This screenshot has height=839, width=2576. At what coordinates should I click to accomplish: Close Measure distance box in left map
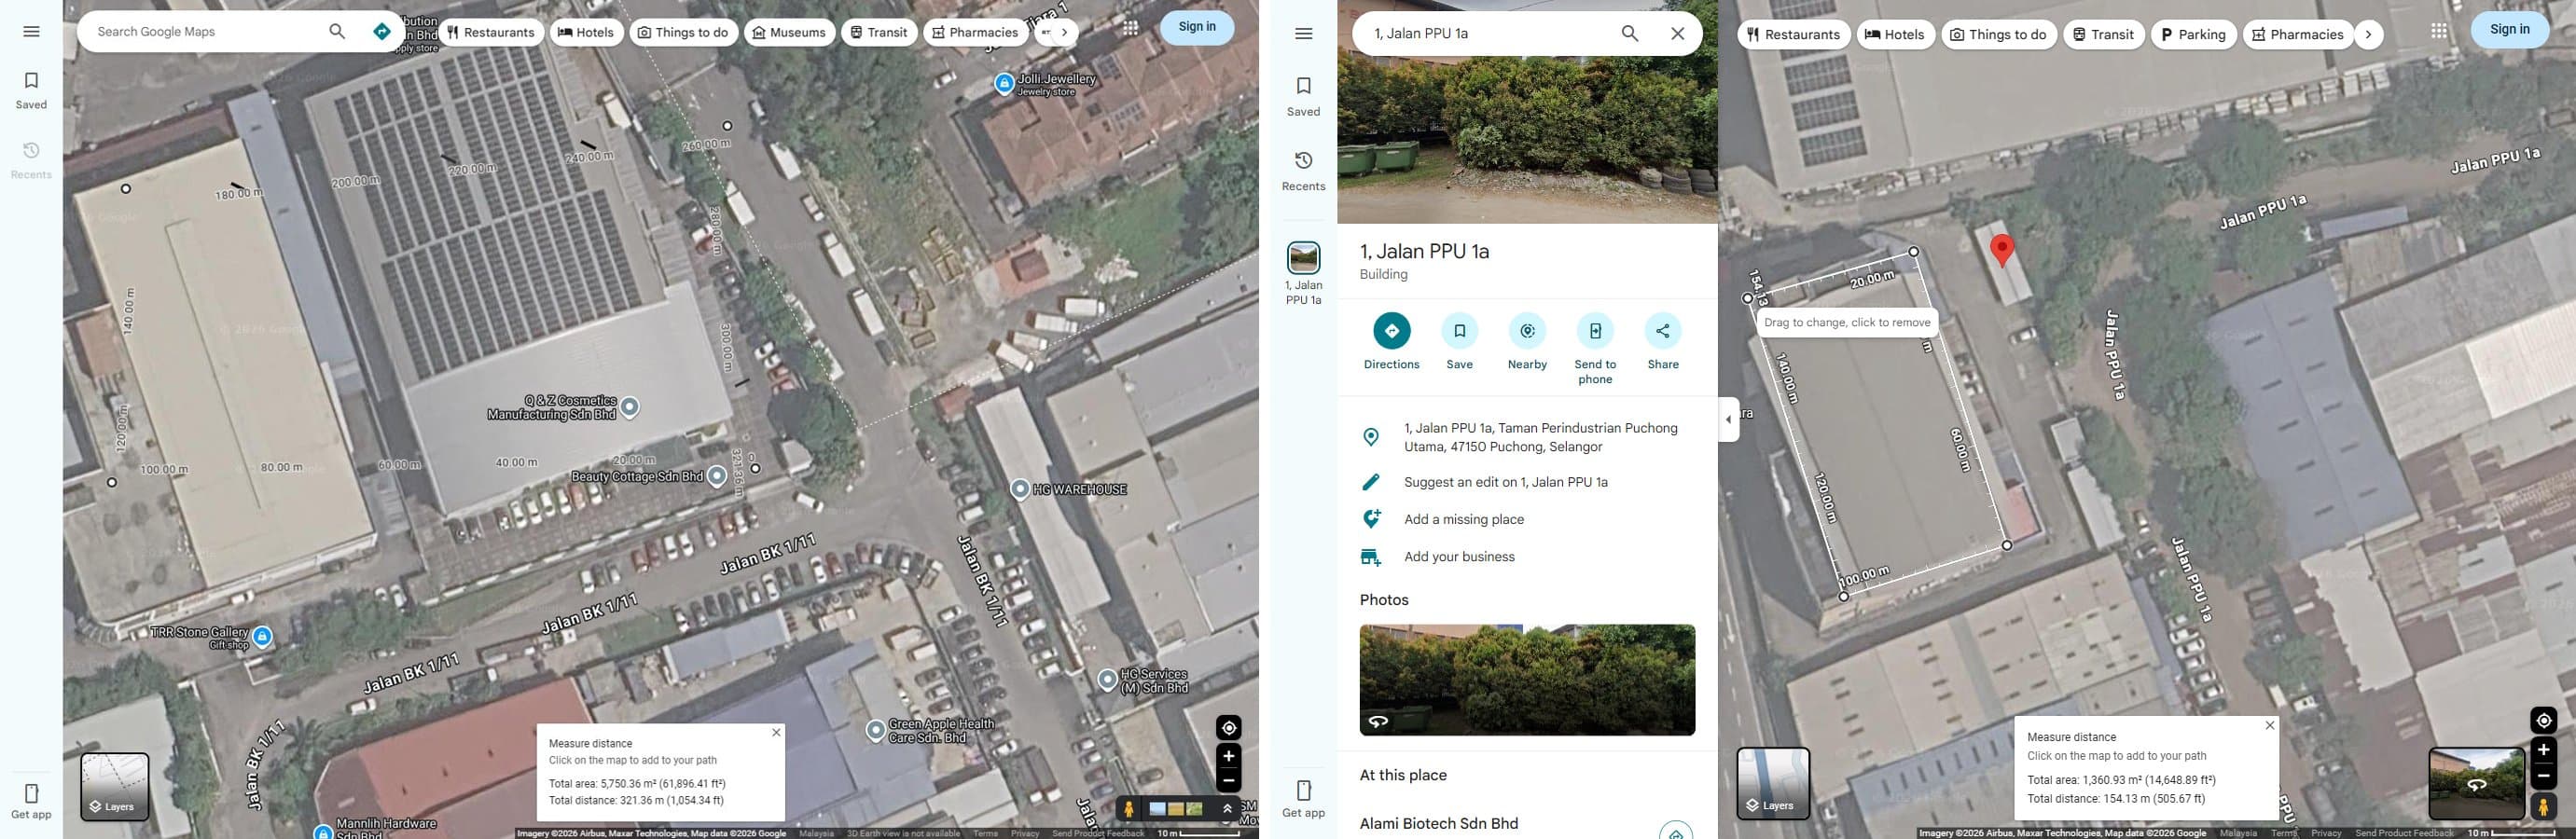[776, 733]
